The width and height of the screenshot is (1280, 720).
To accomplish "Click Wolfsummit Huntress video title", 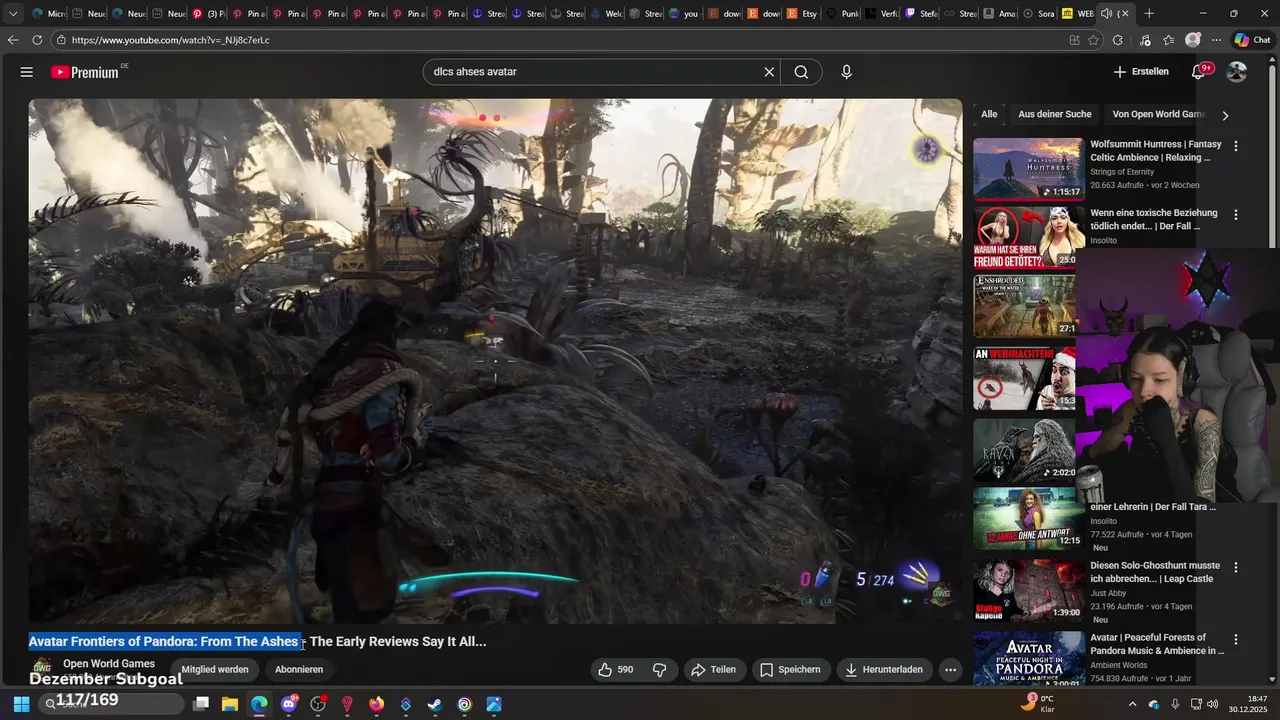I will coord(1156,151).
